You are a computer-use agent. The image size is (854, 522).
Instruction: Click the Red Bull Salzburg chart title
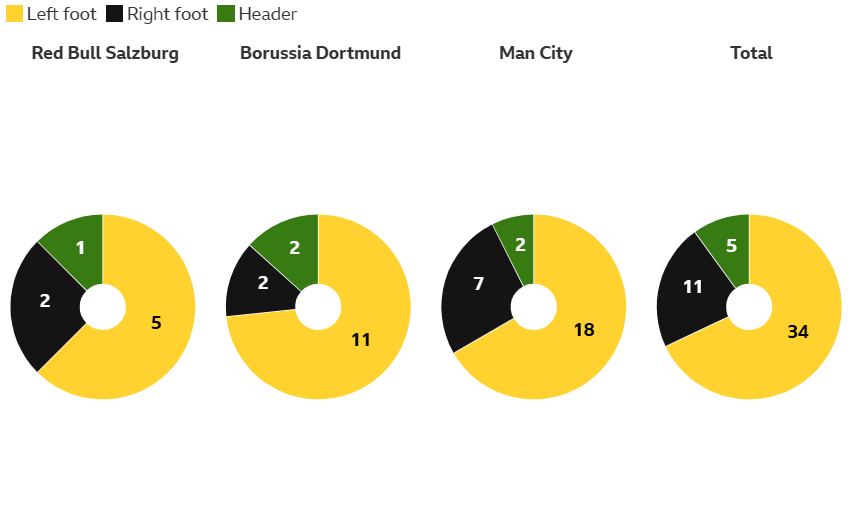tap(105, 53)
